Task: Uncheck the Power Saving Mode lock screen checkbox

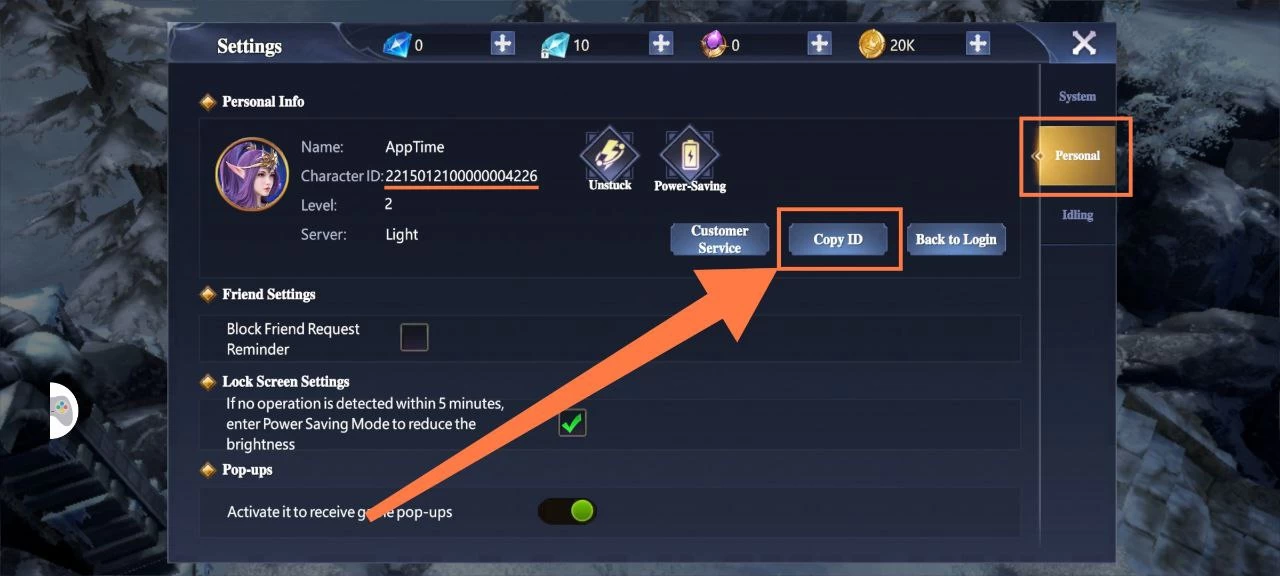Action: click(x=572, y=423)
